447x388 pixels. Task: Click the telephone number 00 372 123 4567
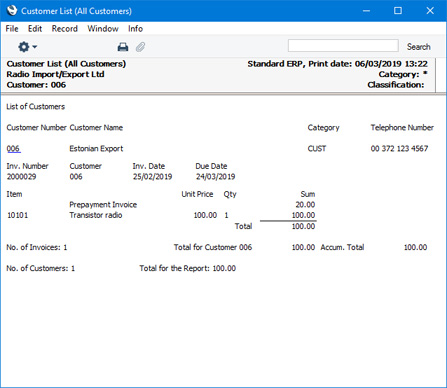399,149
